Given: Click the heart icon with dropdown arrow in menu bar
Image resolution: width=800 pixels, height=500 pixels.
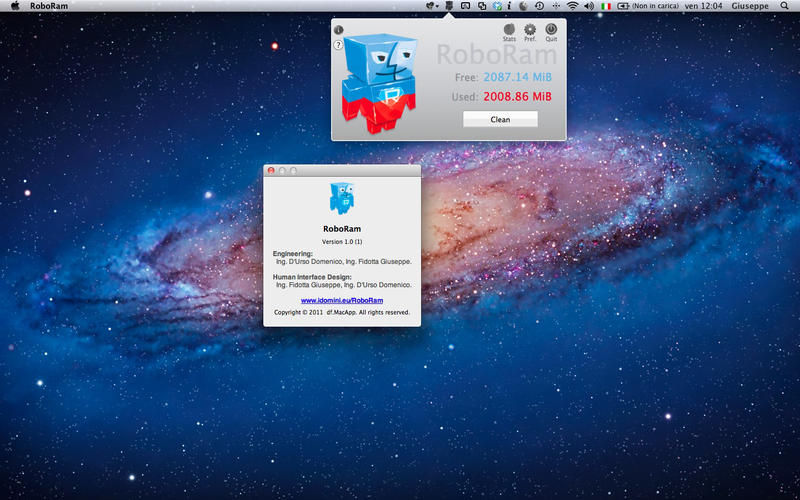Looking at the screenshot, I should pos(433,6).
